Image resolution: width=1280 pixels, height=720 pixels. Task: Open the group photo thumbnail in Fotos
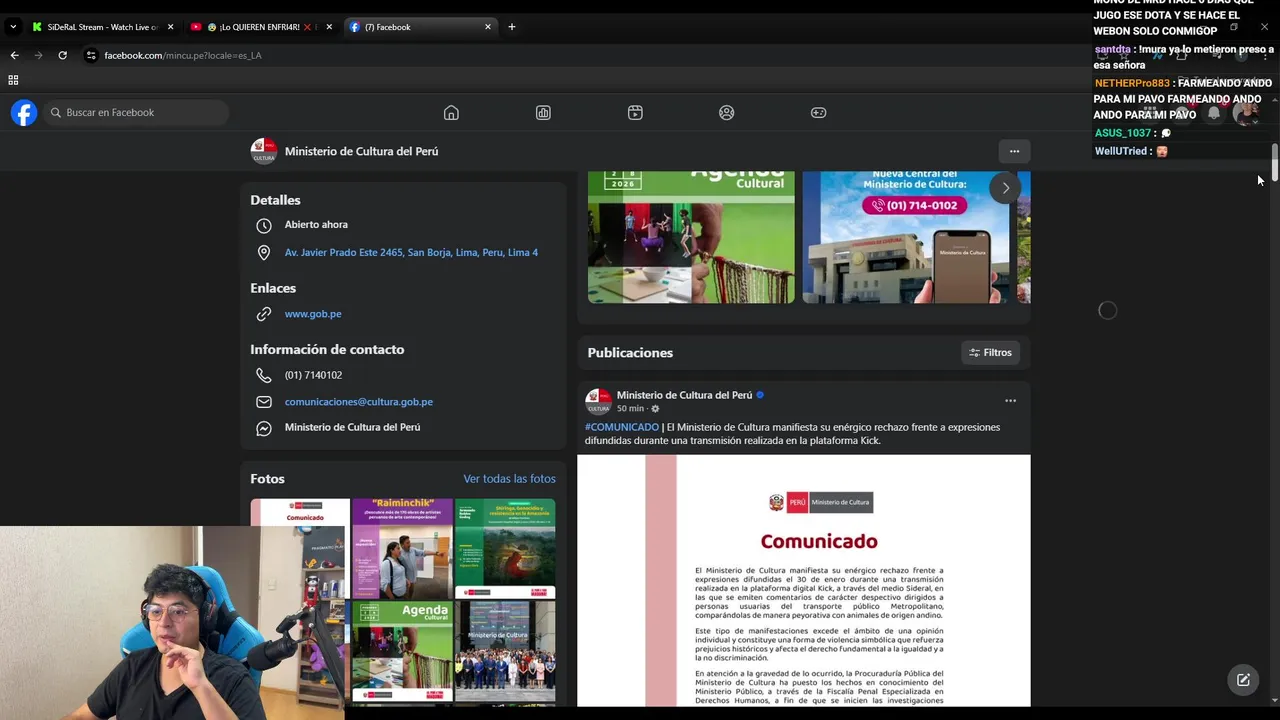(x=505, y=650)
